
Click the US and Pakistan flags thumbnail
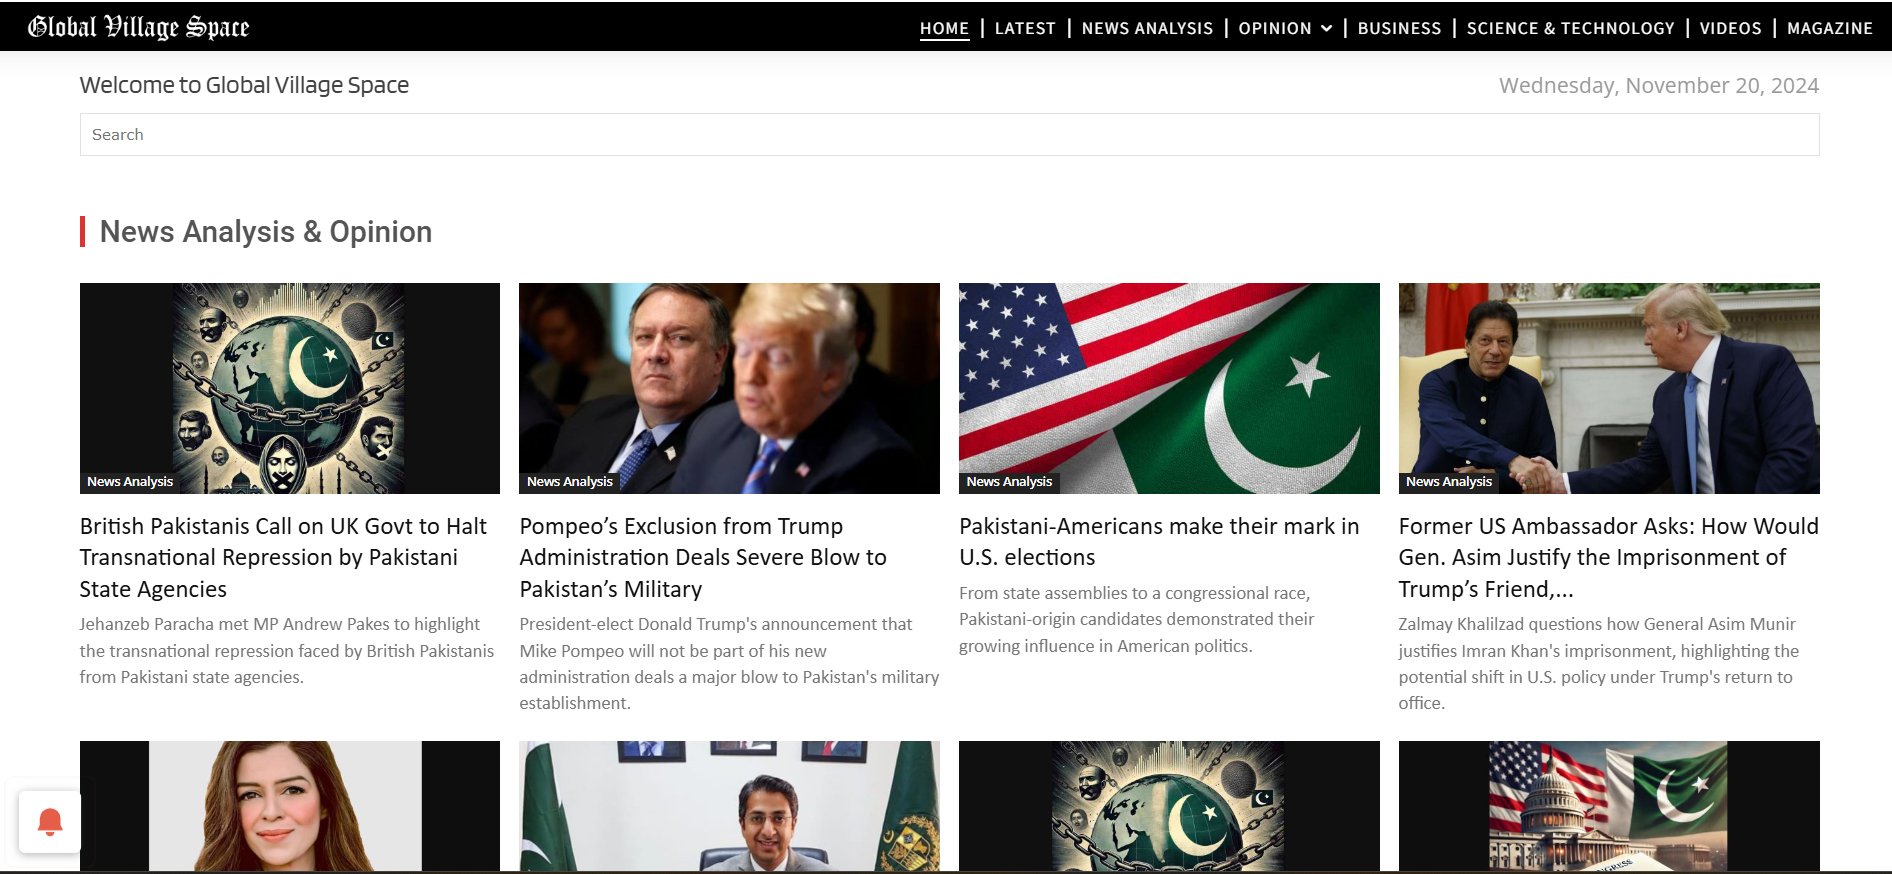point(1169,388)
